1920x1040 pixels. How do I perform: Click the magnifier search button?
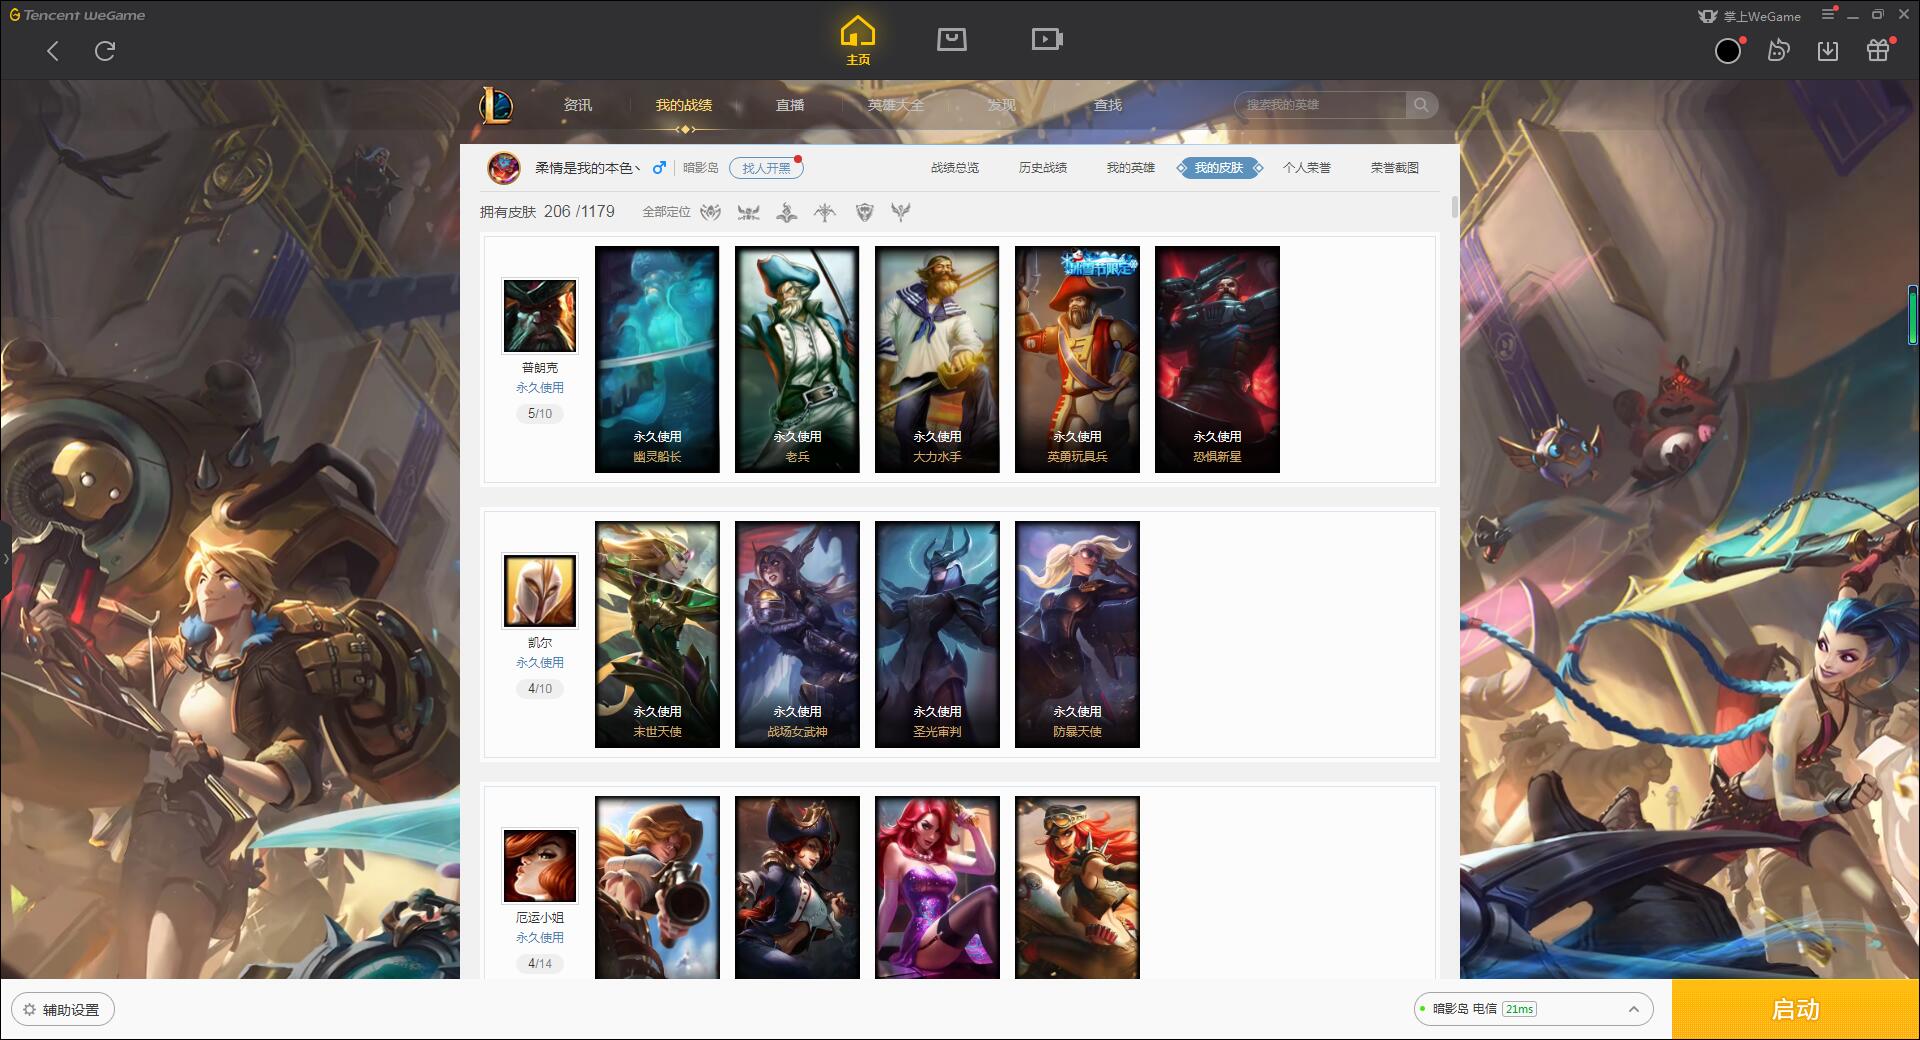click(1421, 105)
